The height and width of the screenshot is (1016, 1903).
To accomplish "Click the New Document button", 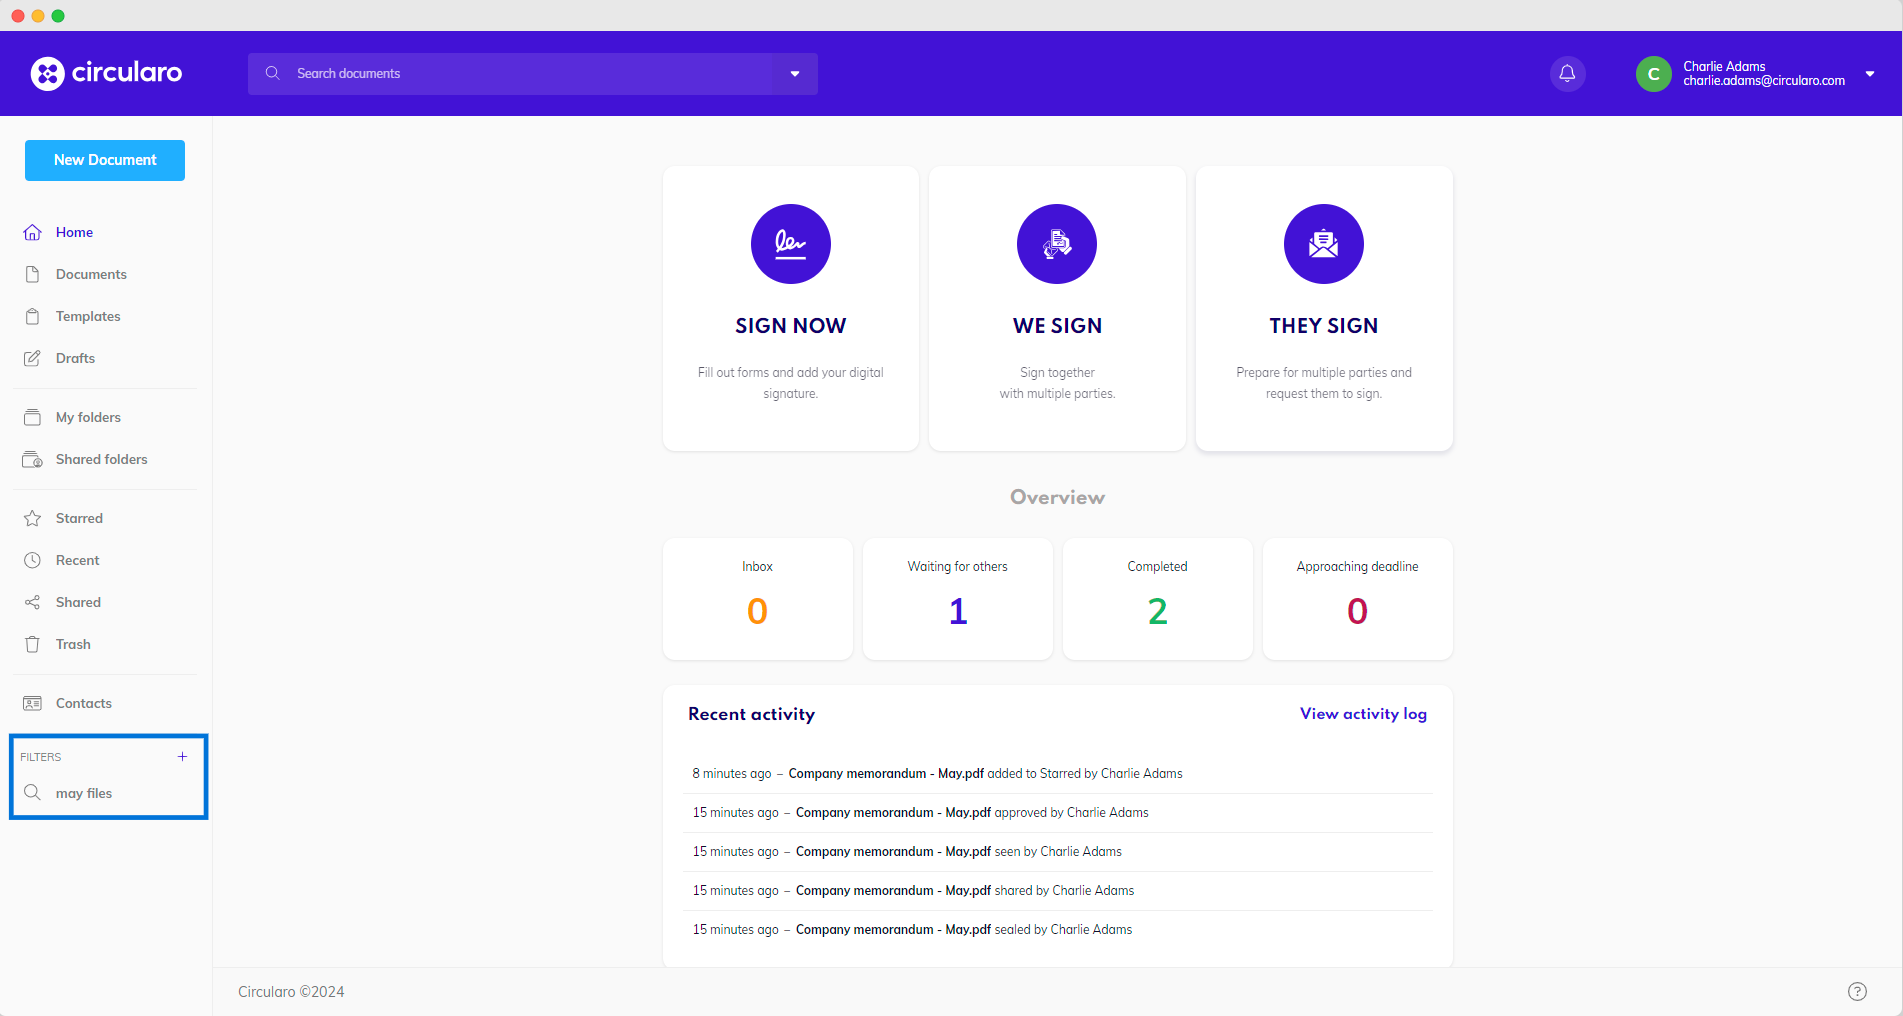I will click(105, 160).
